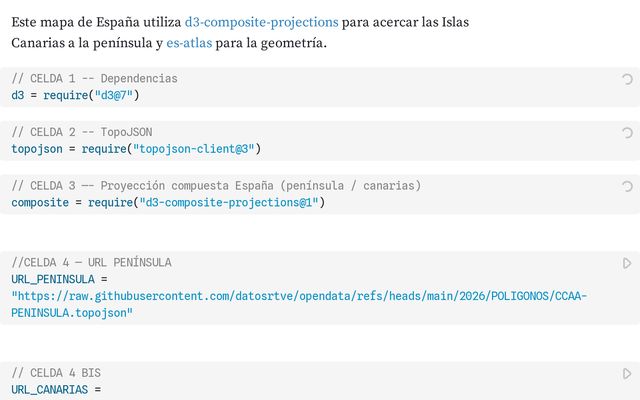Place cursor on URL_CANARIAS variable name

[x=48, y=389]
